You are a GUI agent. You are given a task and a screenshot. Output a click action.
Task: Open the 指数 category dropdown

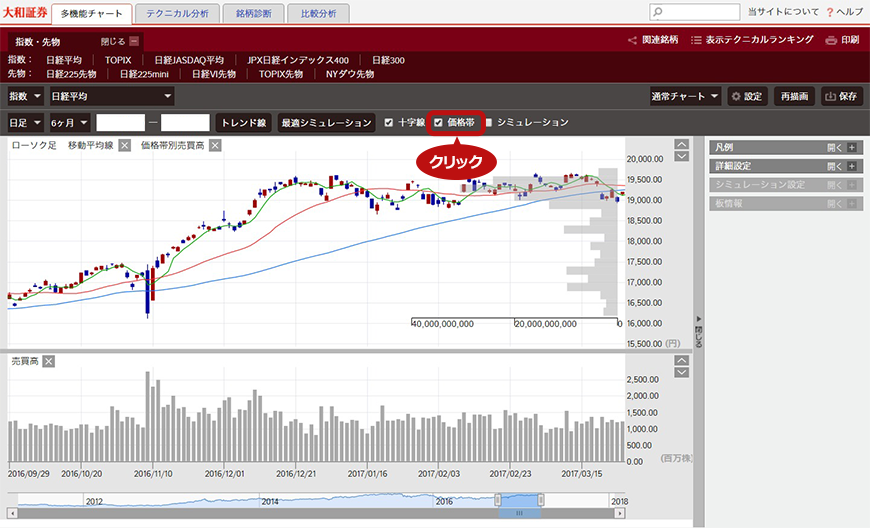pos(26,97)
